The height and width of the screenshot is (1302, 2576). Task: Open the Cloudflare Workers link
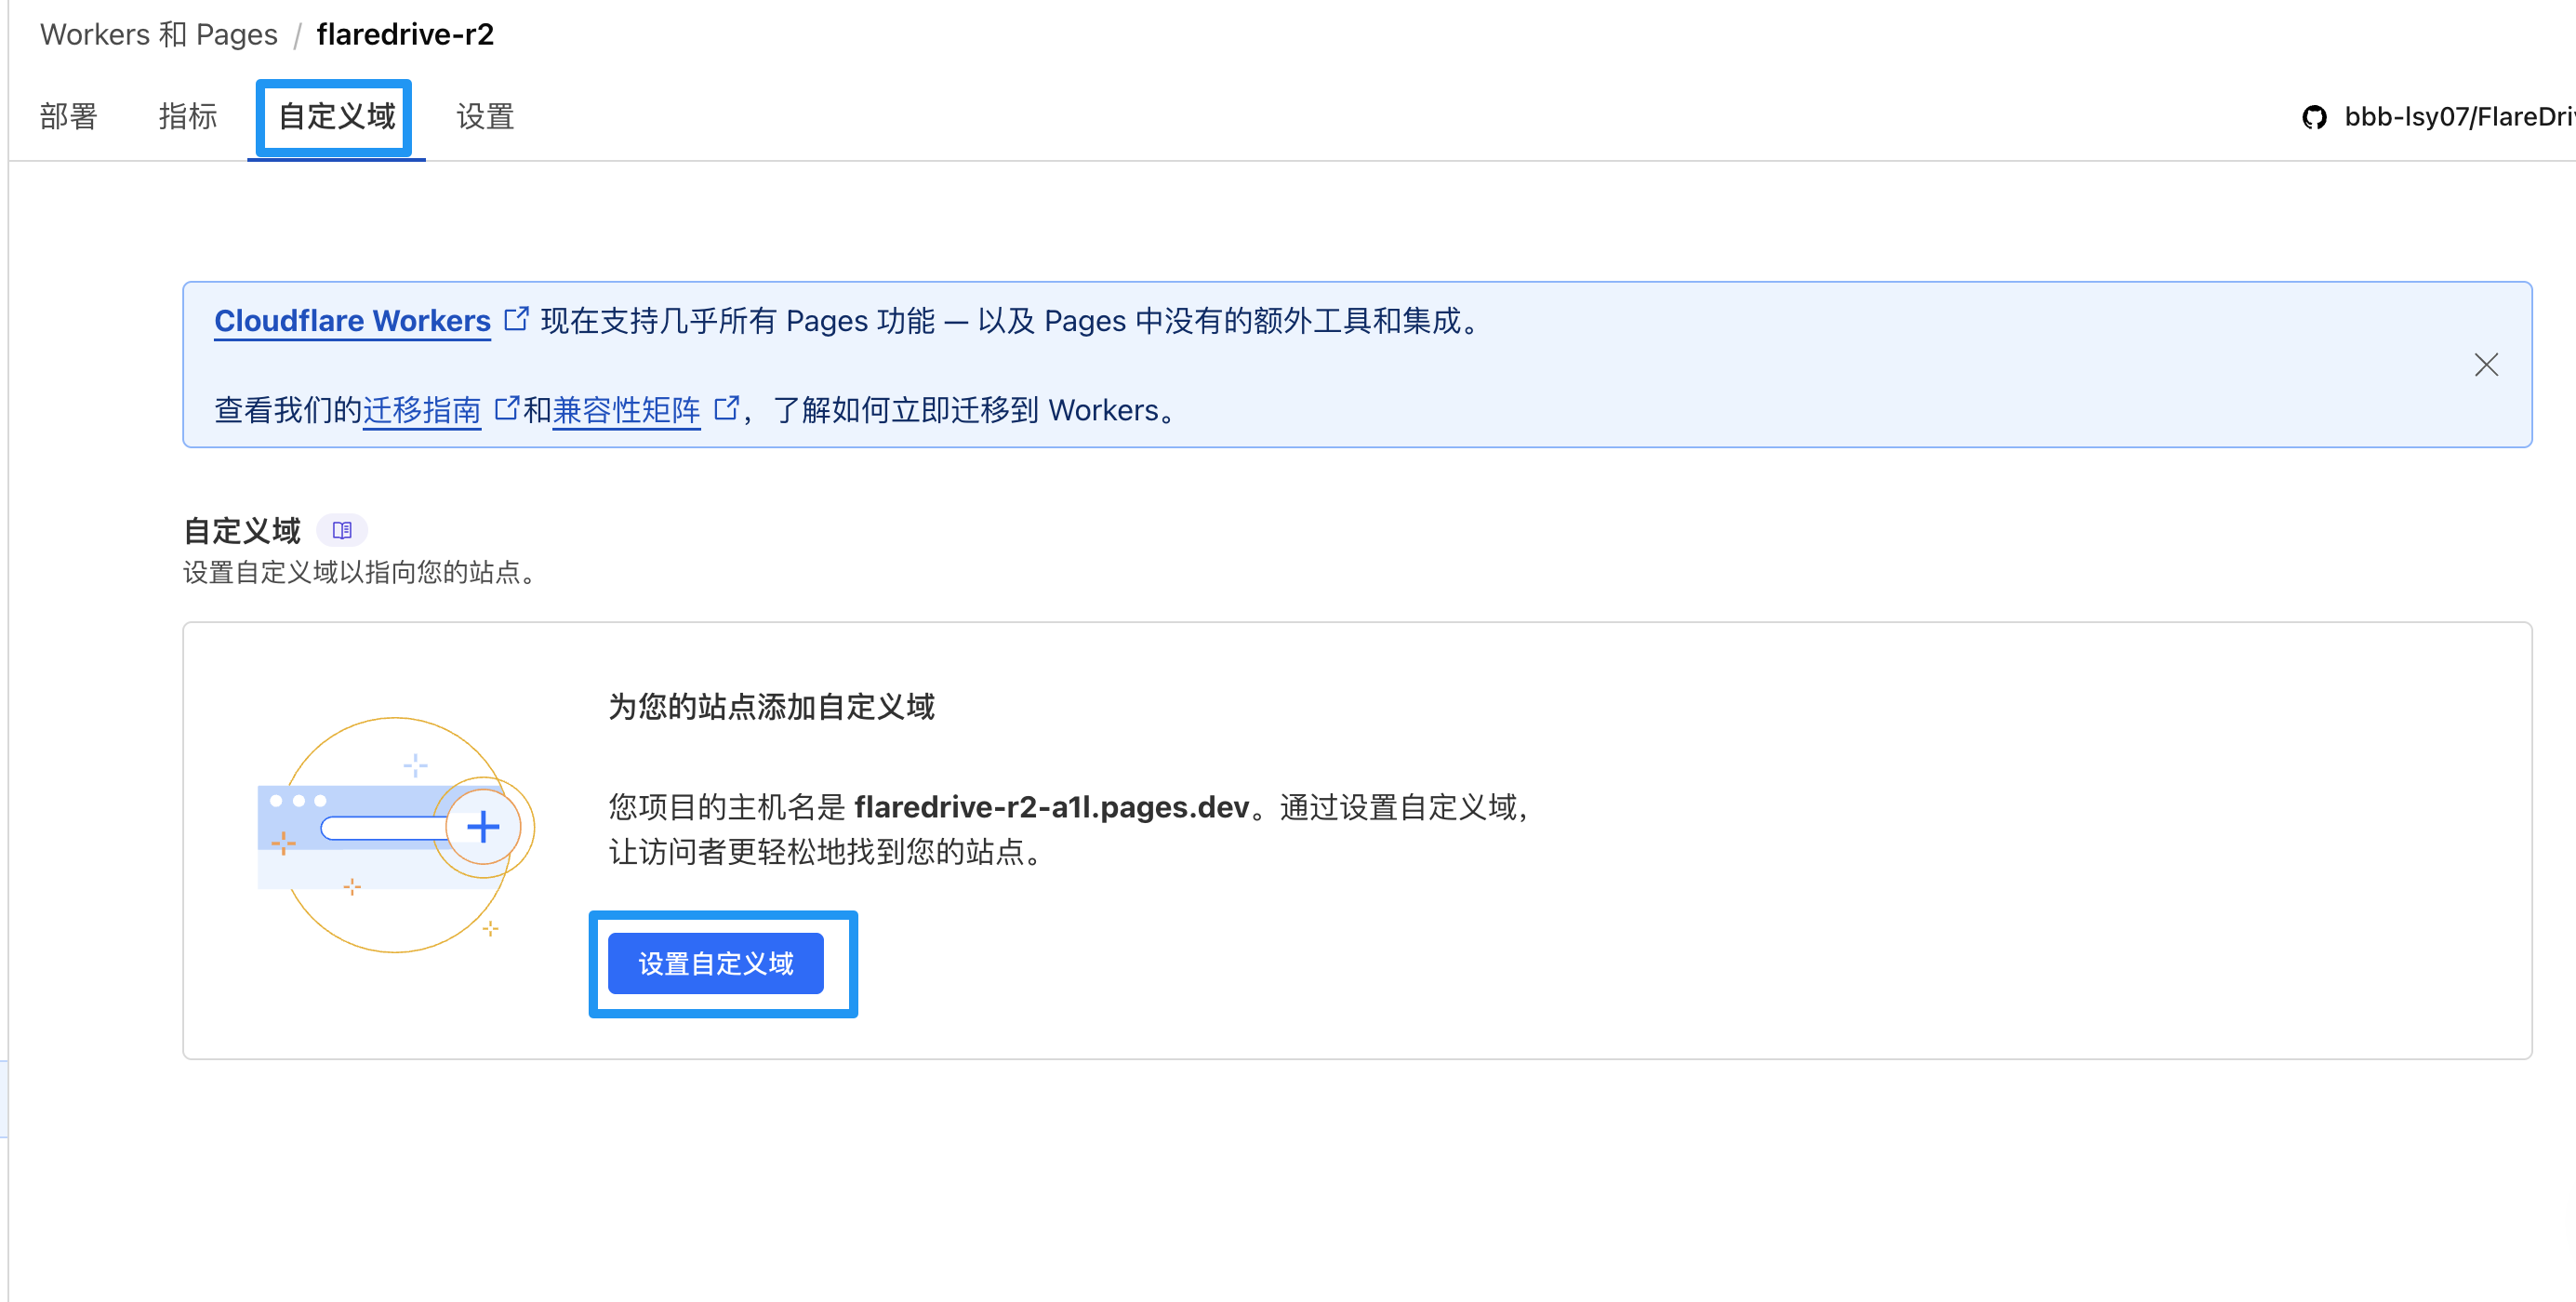tap(352, 320)
